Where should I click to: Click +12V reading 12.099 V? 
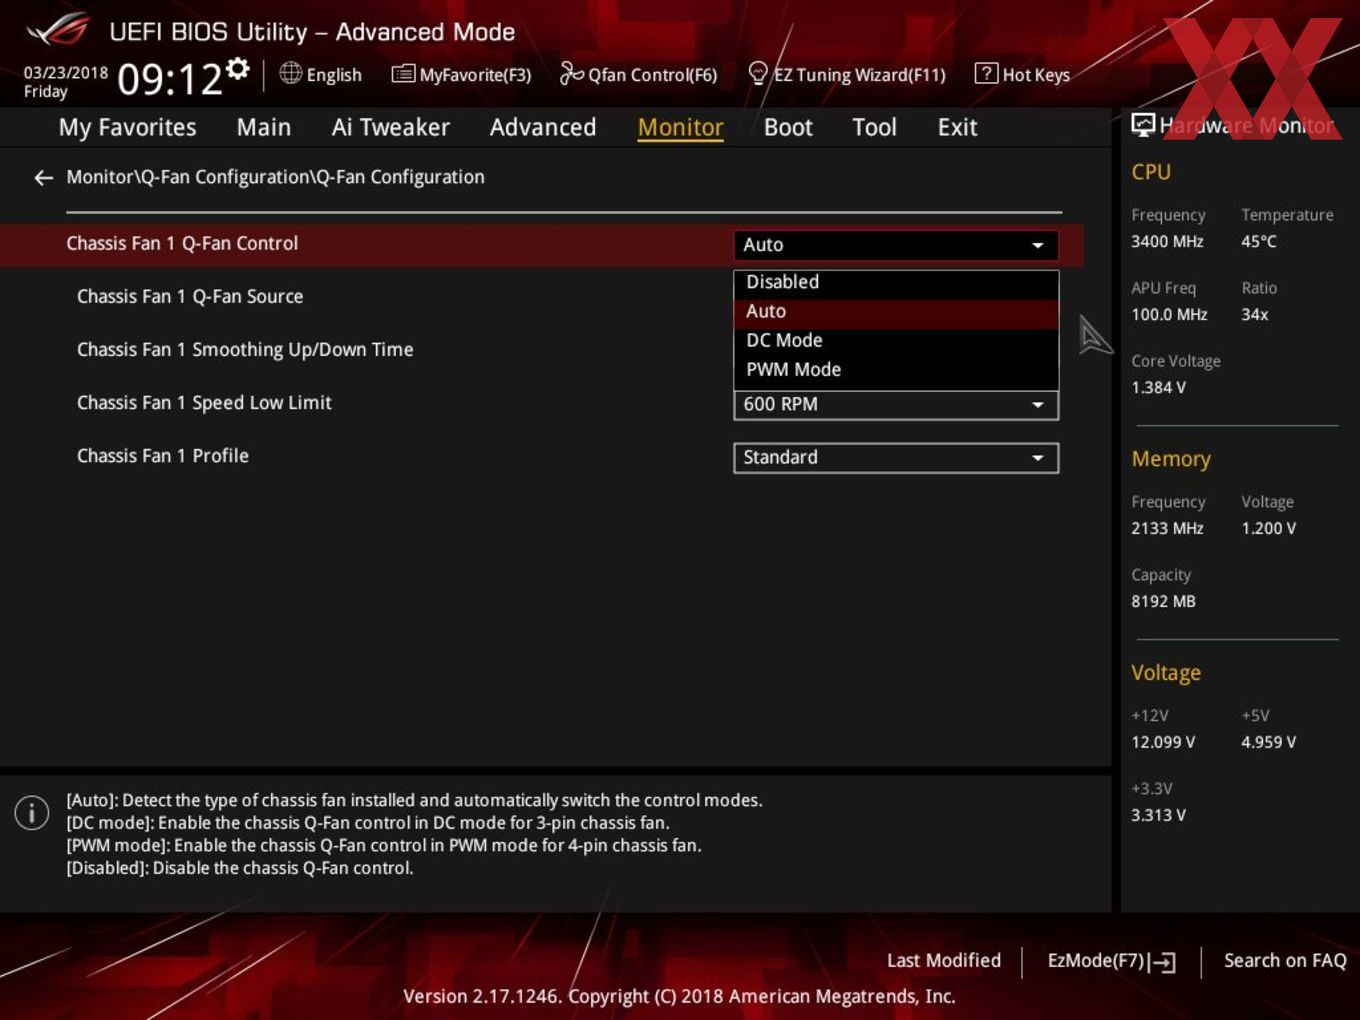(x=1163, y=742)
